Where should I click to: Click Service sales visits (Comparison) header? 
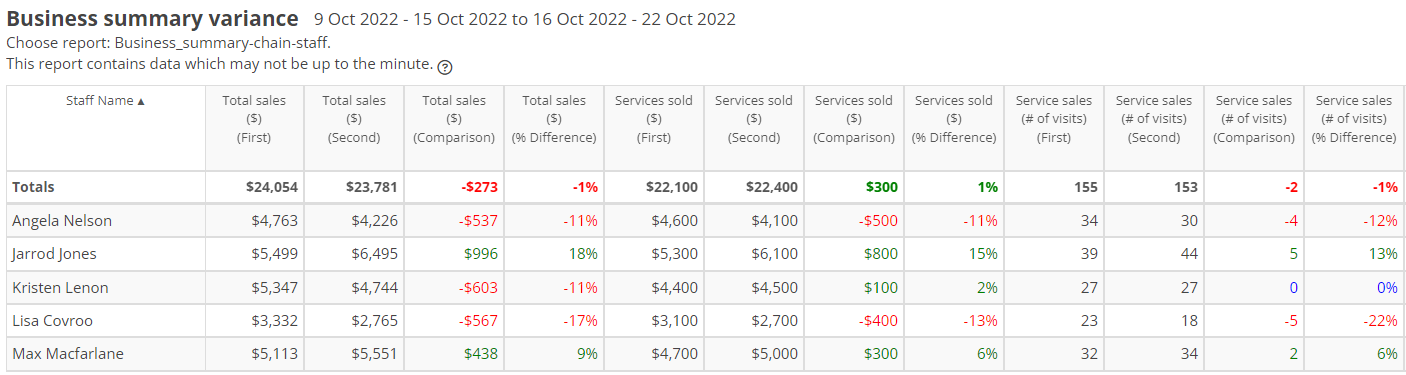[1254, 119]
